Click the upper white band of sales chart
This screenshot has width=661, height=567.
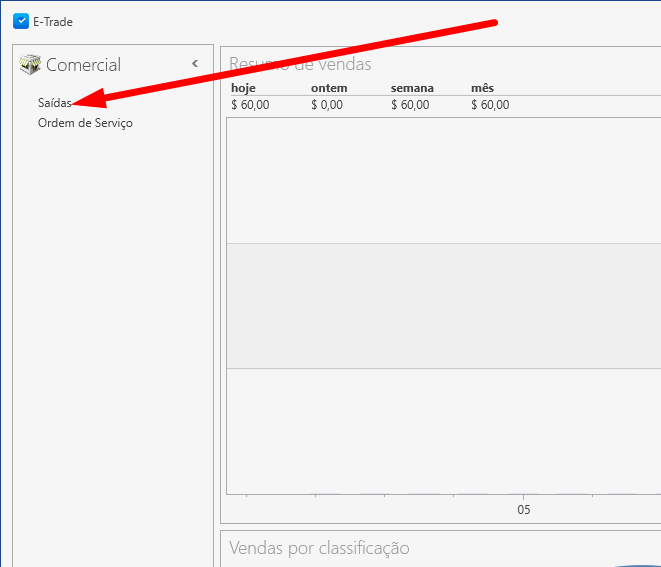click(443, 180)
